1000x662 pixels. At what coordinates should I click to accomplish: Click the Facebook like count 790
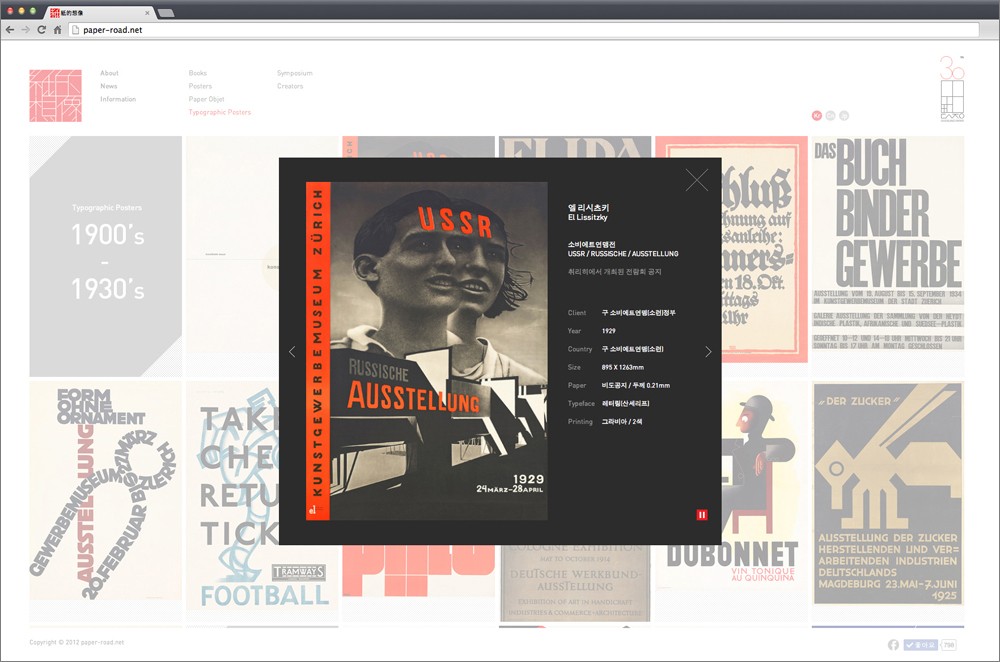[949, 645]
